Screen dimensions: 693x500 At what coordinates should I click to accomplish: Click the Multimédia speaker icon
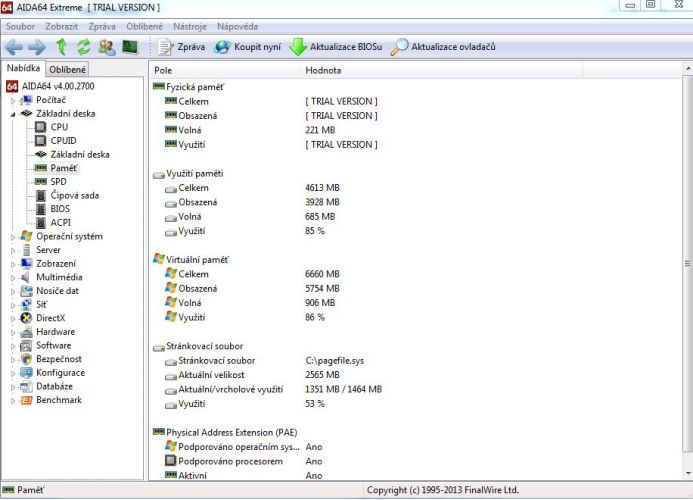[x=27, y=277]
